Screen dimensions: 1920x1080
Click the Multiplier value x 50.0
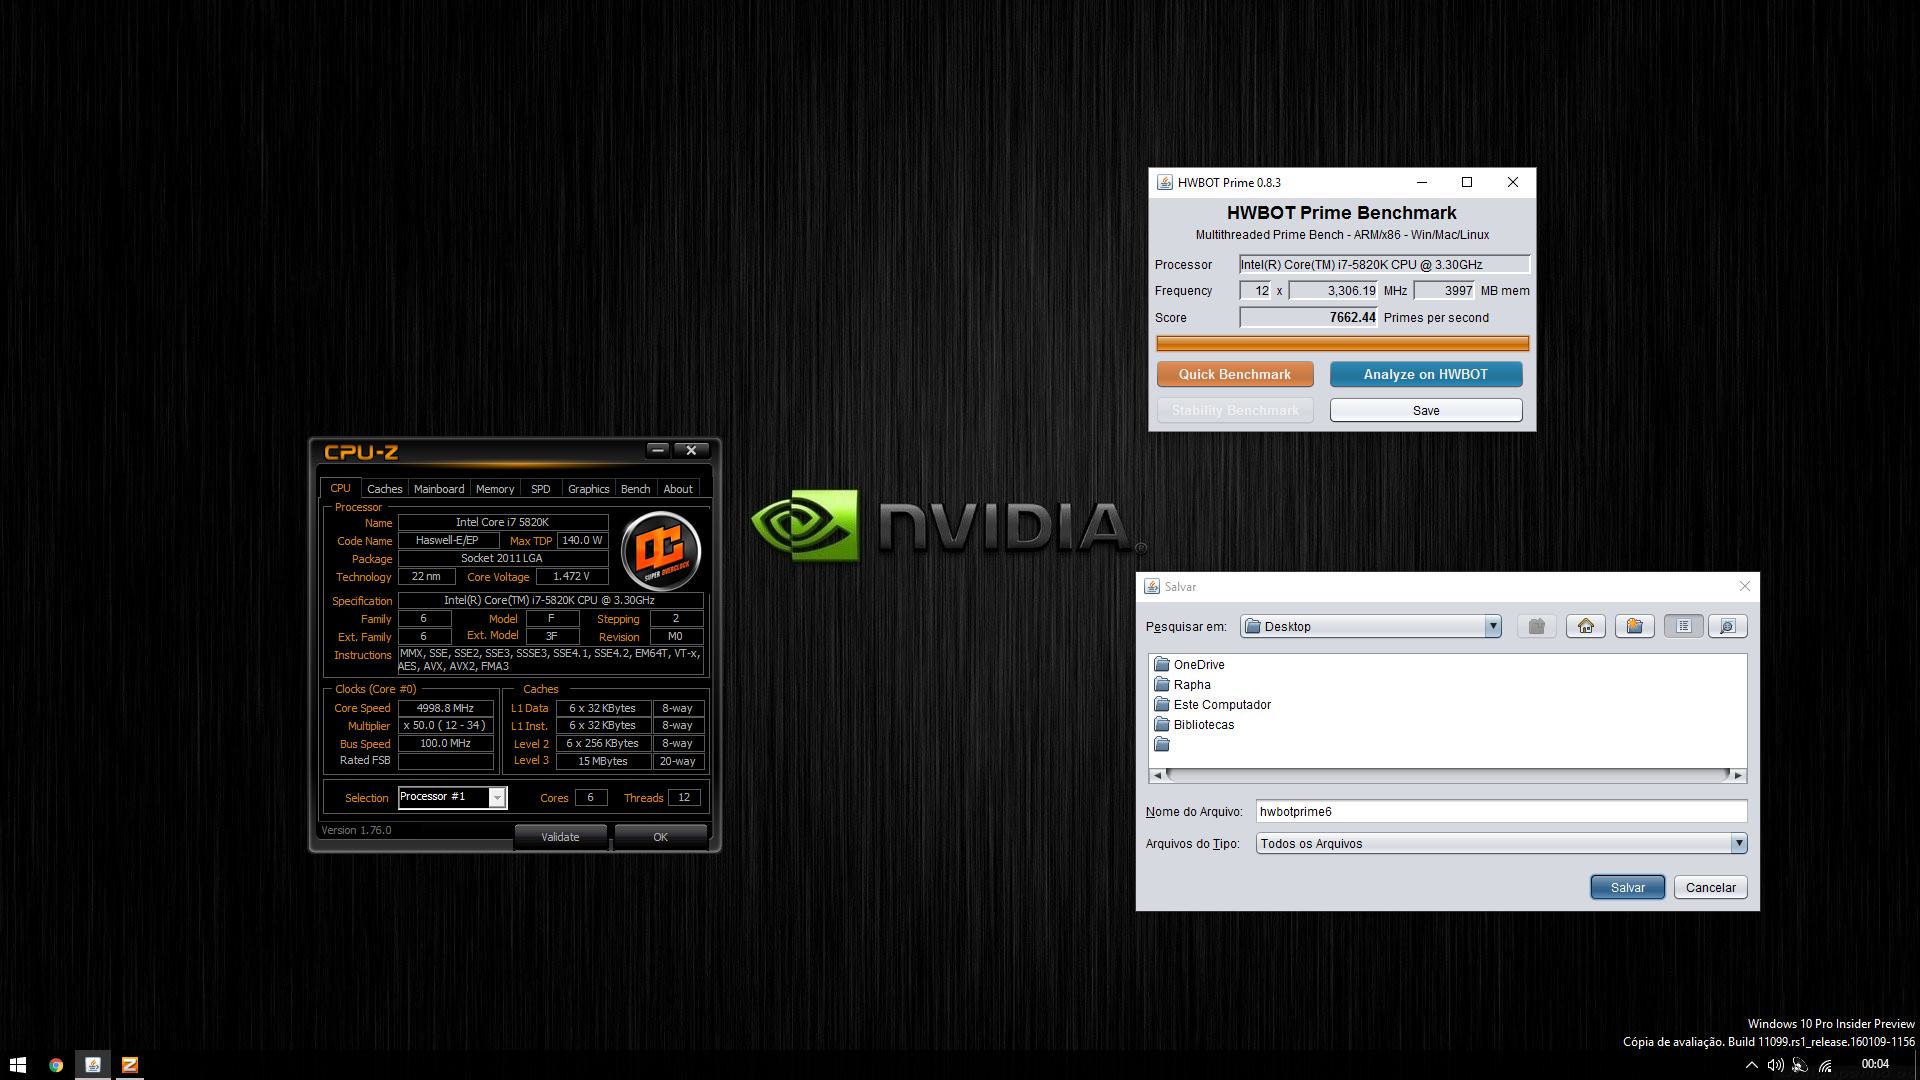pos(445,726)
